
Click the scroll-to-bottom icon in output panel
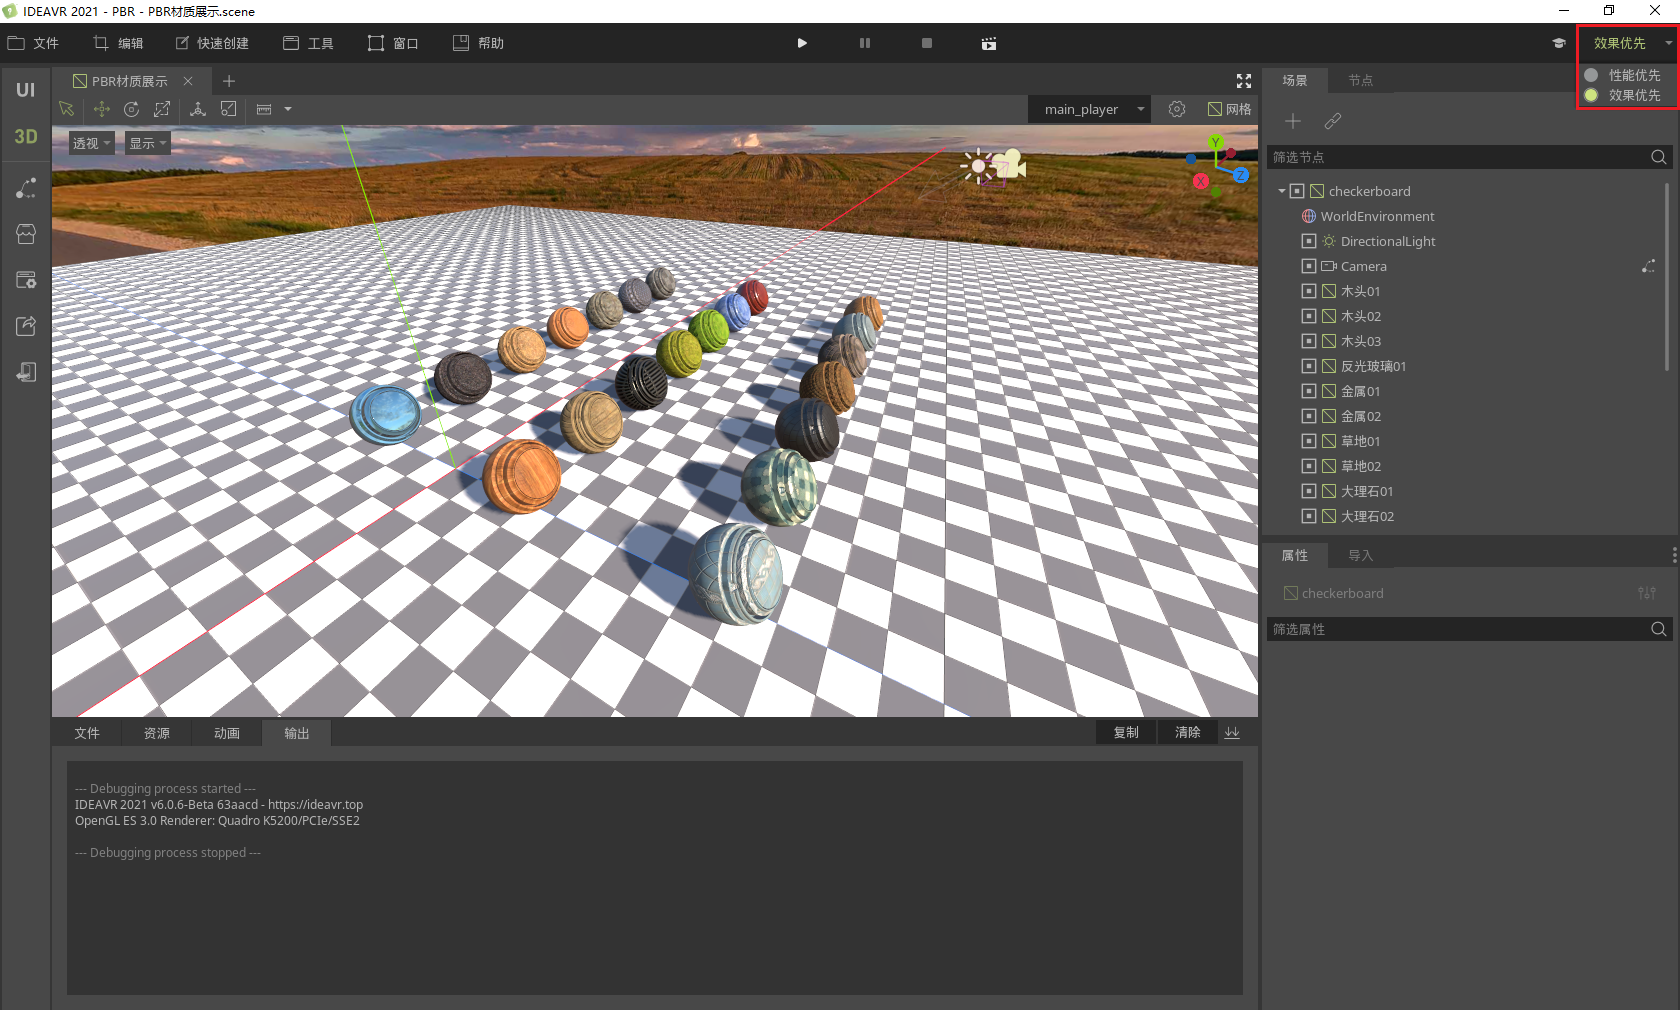coord(1232,733)
